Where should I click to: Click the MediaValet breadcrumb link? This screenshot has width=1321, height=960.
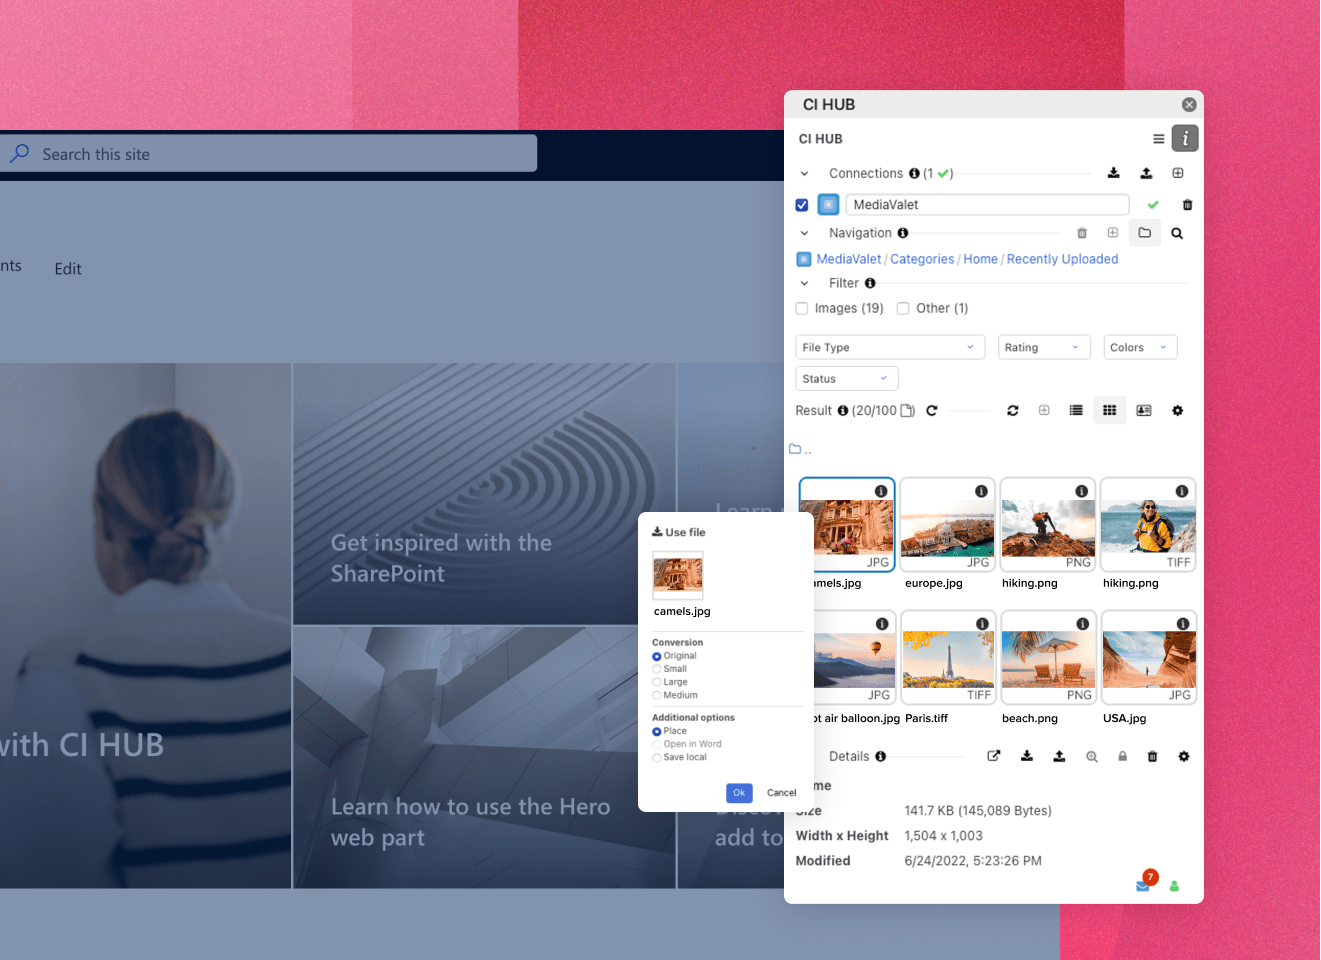(849, 259)
